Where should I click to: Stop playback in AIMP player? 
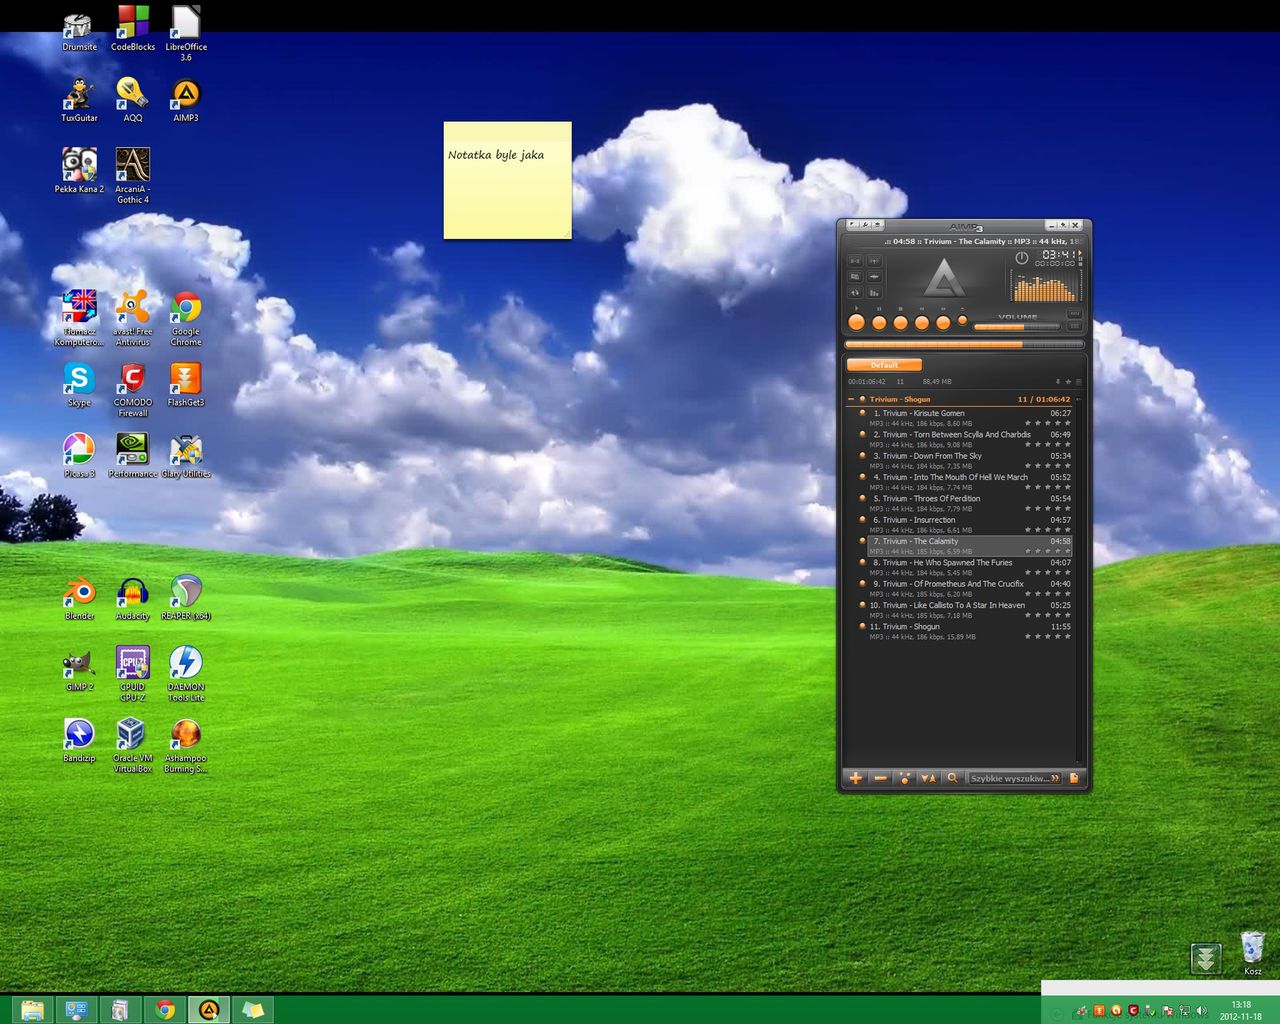(x=900, y=322)
